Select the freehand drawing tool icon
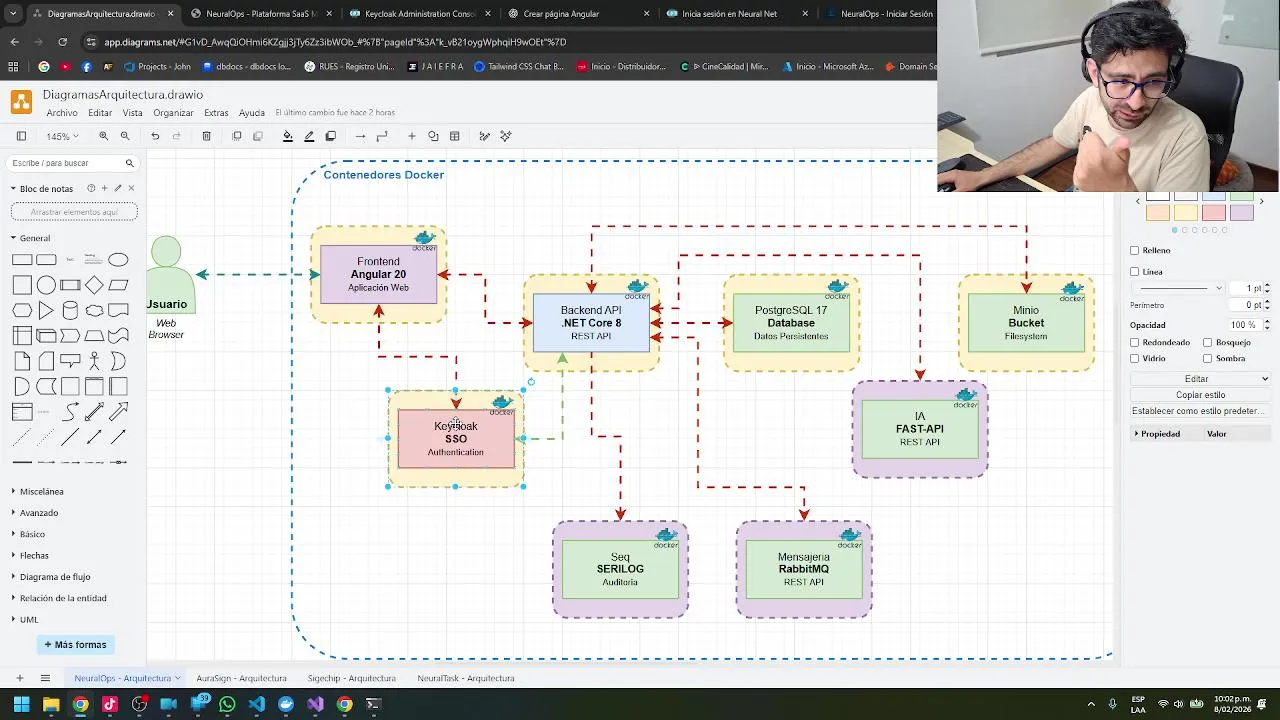 pyautogui.click(x=484, y=136)
